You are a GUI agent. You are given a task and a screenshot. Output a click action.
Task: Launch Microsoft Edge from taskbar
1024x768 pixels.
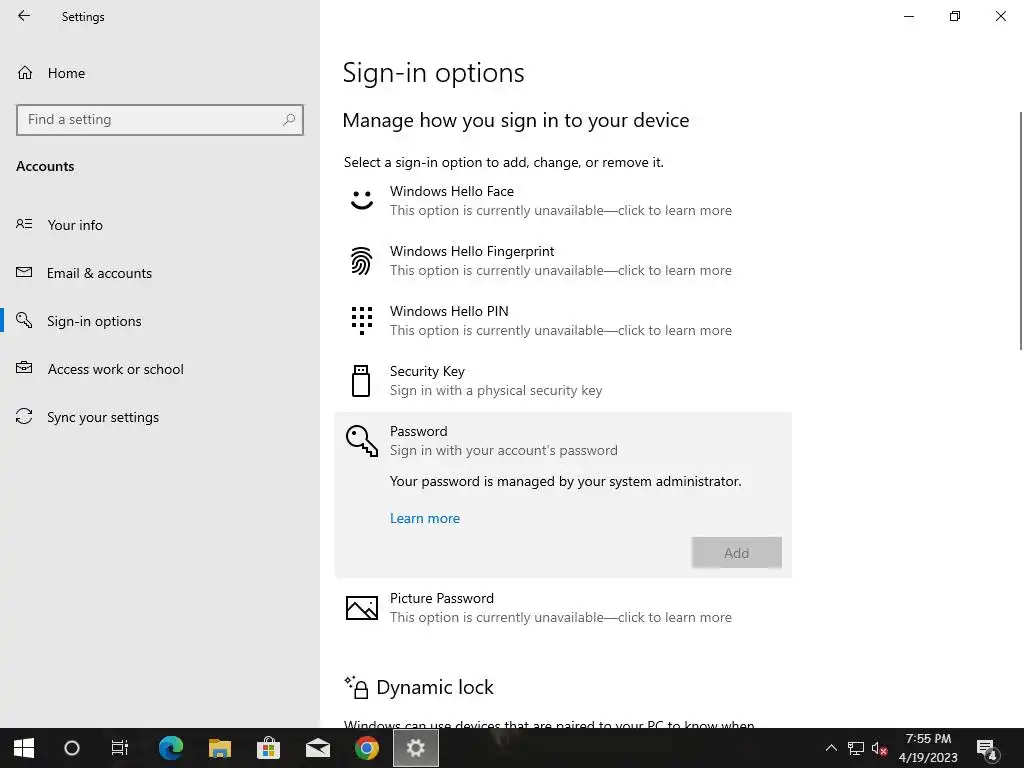click(x=171, y=748)
